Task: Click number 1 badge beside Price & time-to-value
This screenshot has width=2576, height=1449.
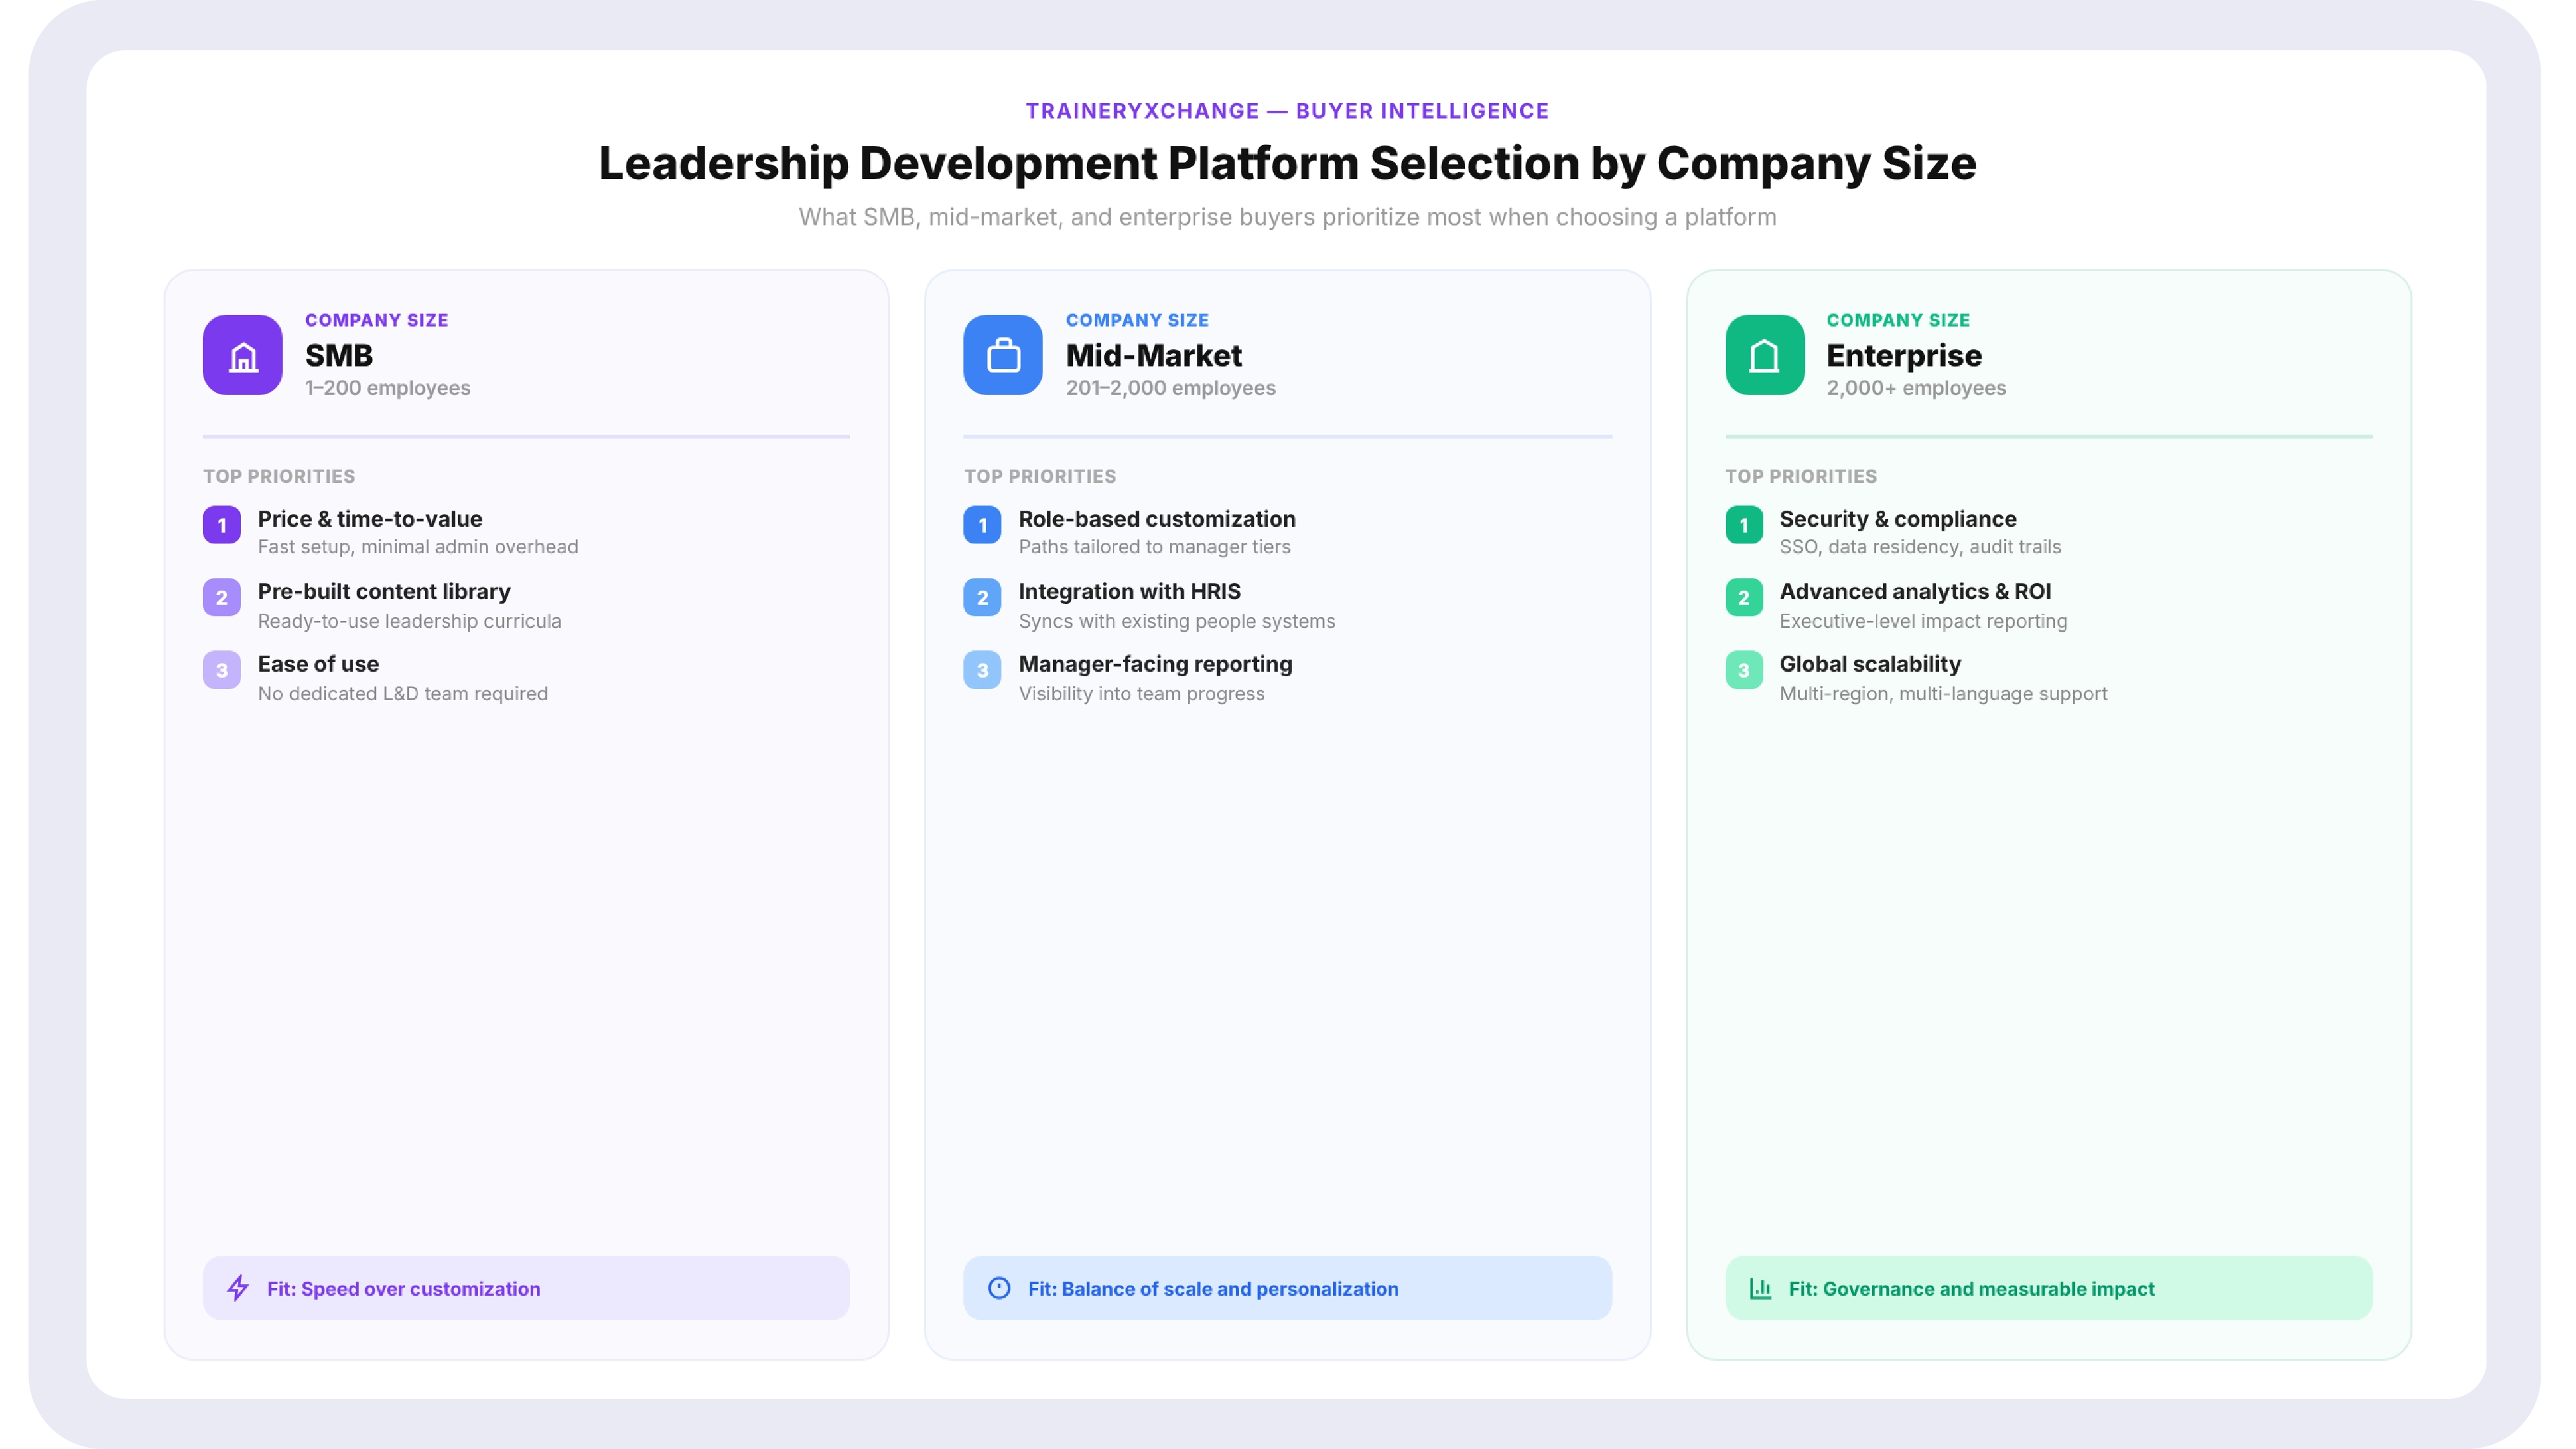Action: [222, 525]
